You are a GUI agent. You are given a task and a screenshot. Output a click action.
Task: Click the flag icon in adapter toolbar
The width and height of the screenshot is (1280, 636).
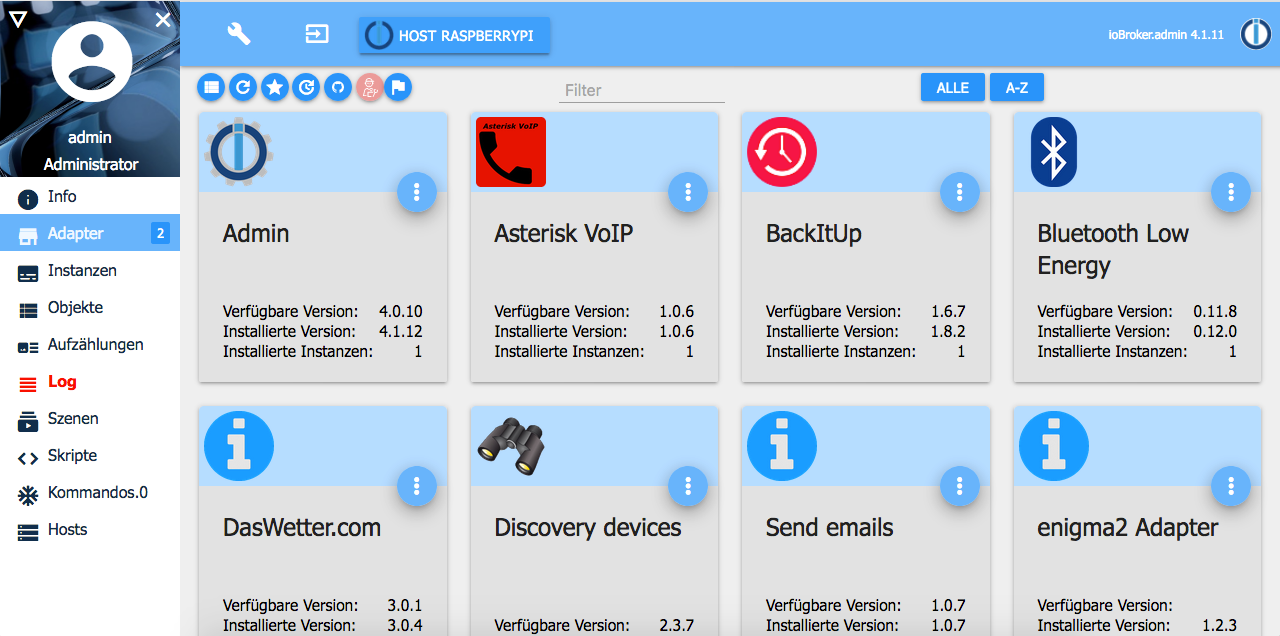click(x=399, y=88)
